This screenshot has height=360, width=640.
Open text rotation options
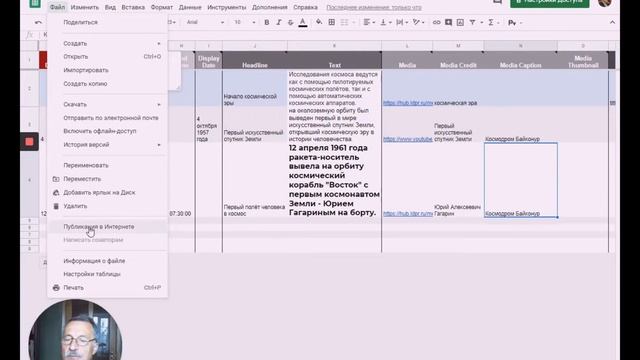click(x=418, y=22)
